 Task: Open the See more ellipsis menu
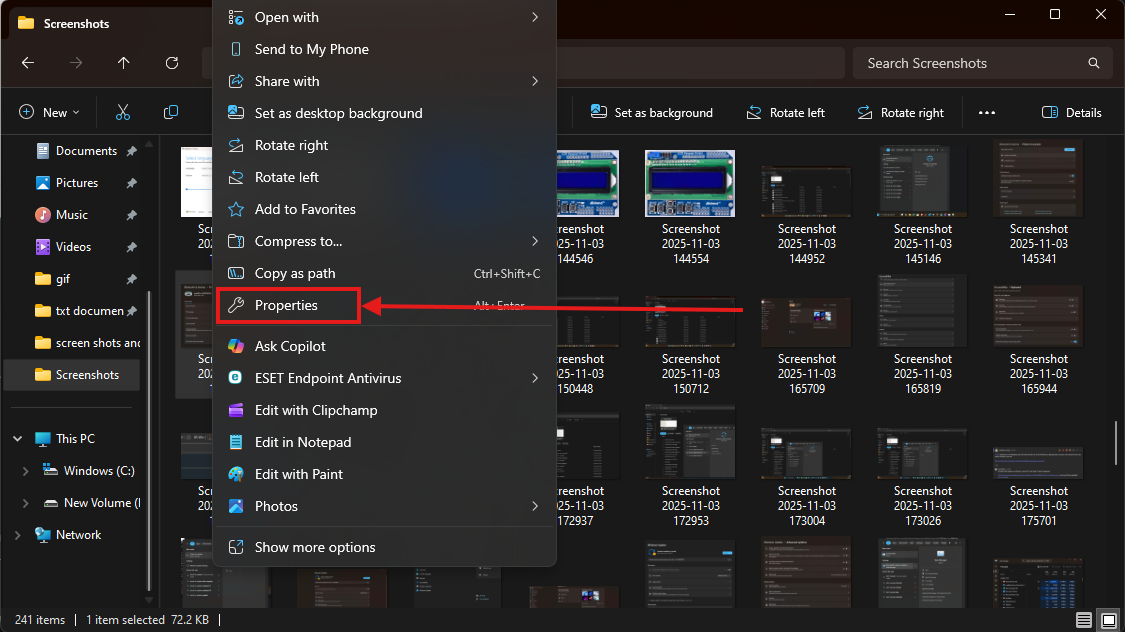pos(987,113)
